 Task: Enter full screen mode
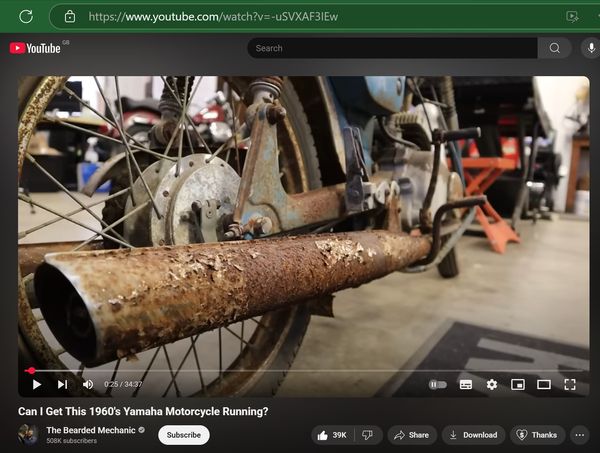570,385
